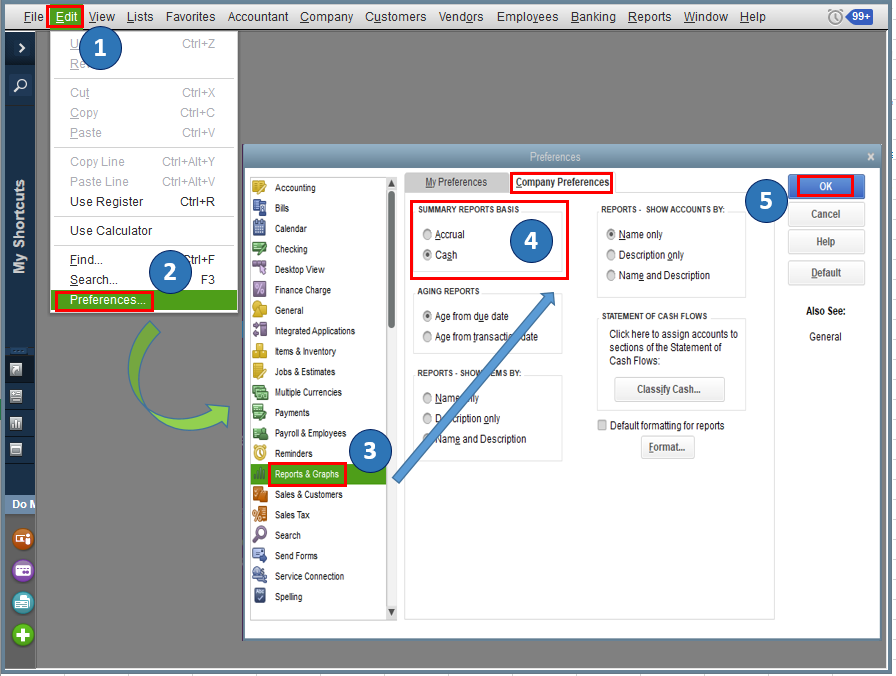The width and height of the screenshot is (896, 676).
Task: Switch to the Company Preferences tab
Action: tap(562, 182)
